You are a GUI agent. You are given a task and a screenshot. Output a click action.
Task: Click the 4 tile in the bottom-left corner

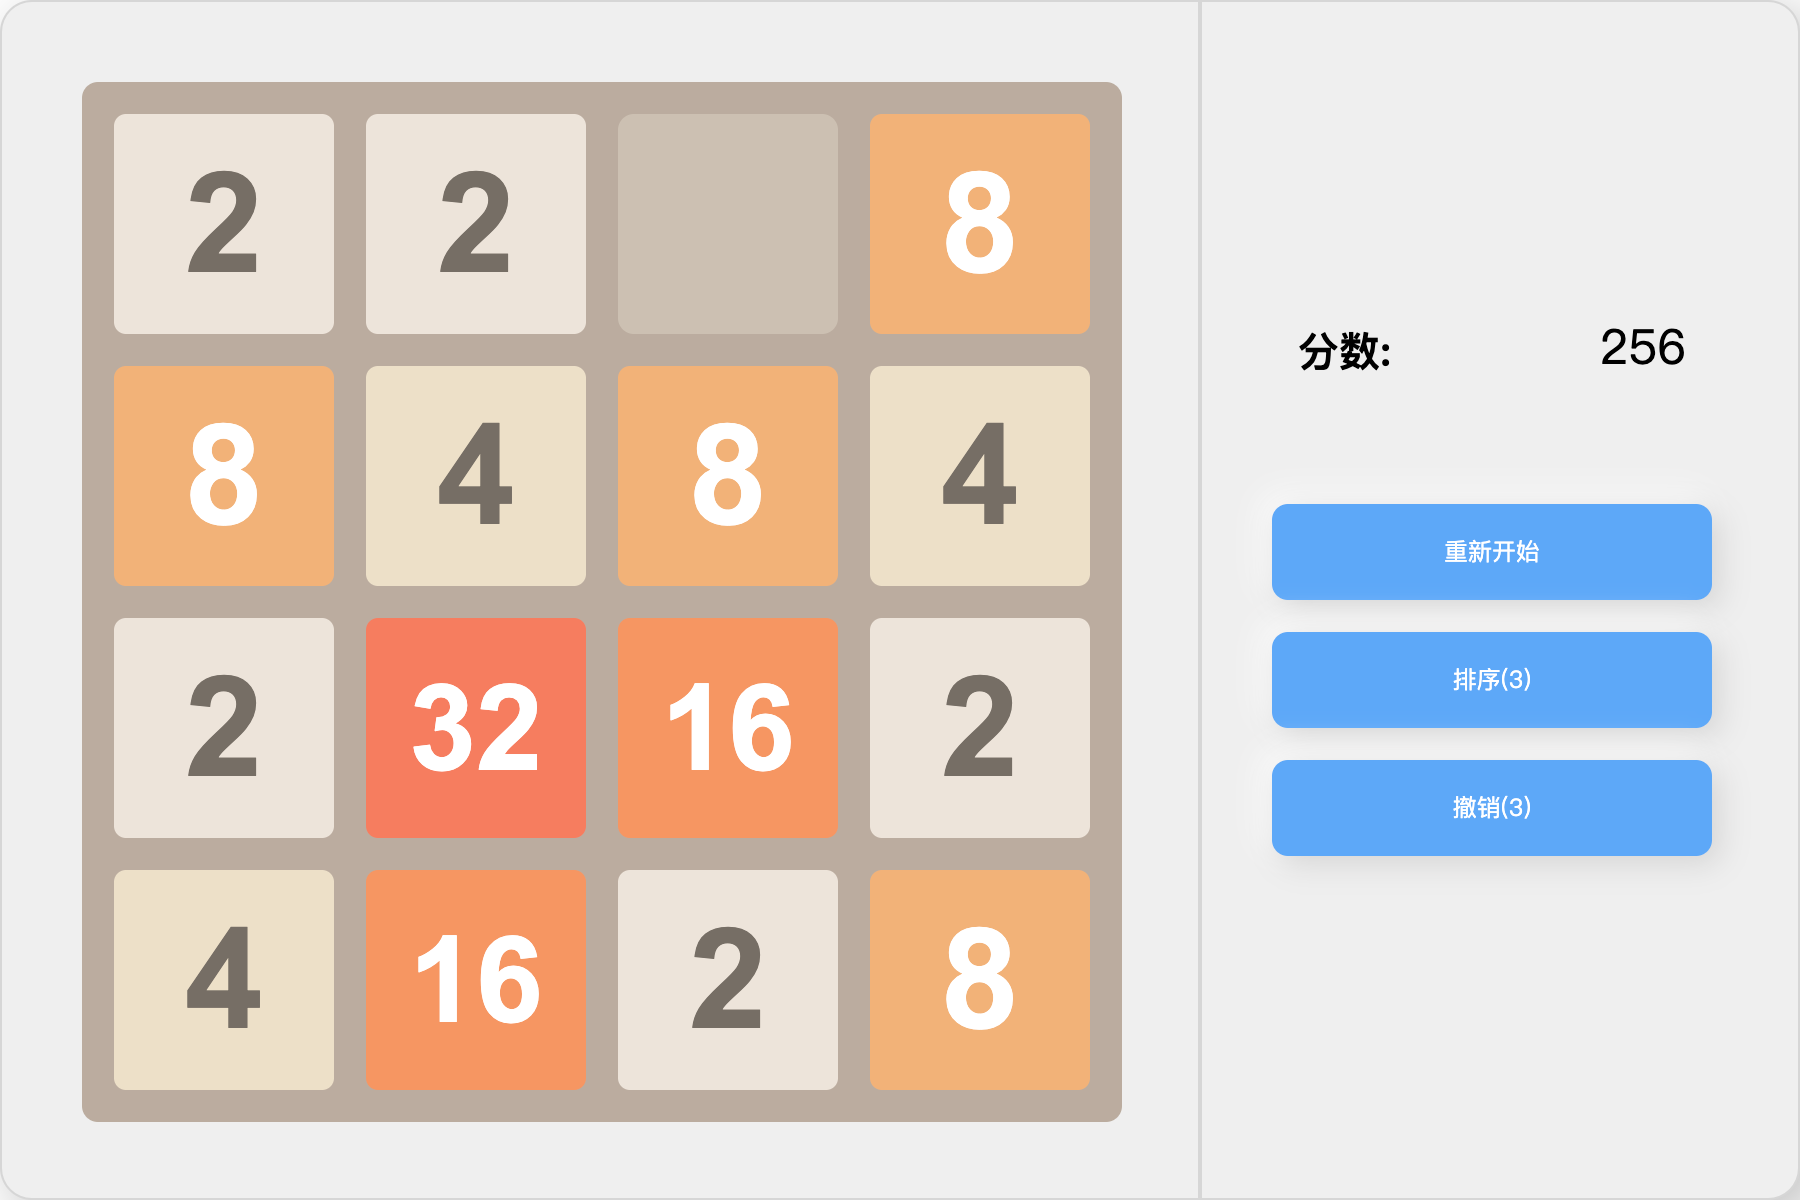click(x=224, y=980)
